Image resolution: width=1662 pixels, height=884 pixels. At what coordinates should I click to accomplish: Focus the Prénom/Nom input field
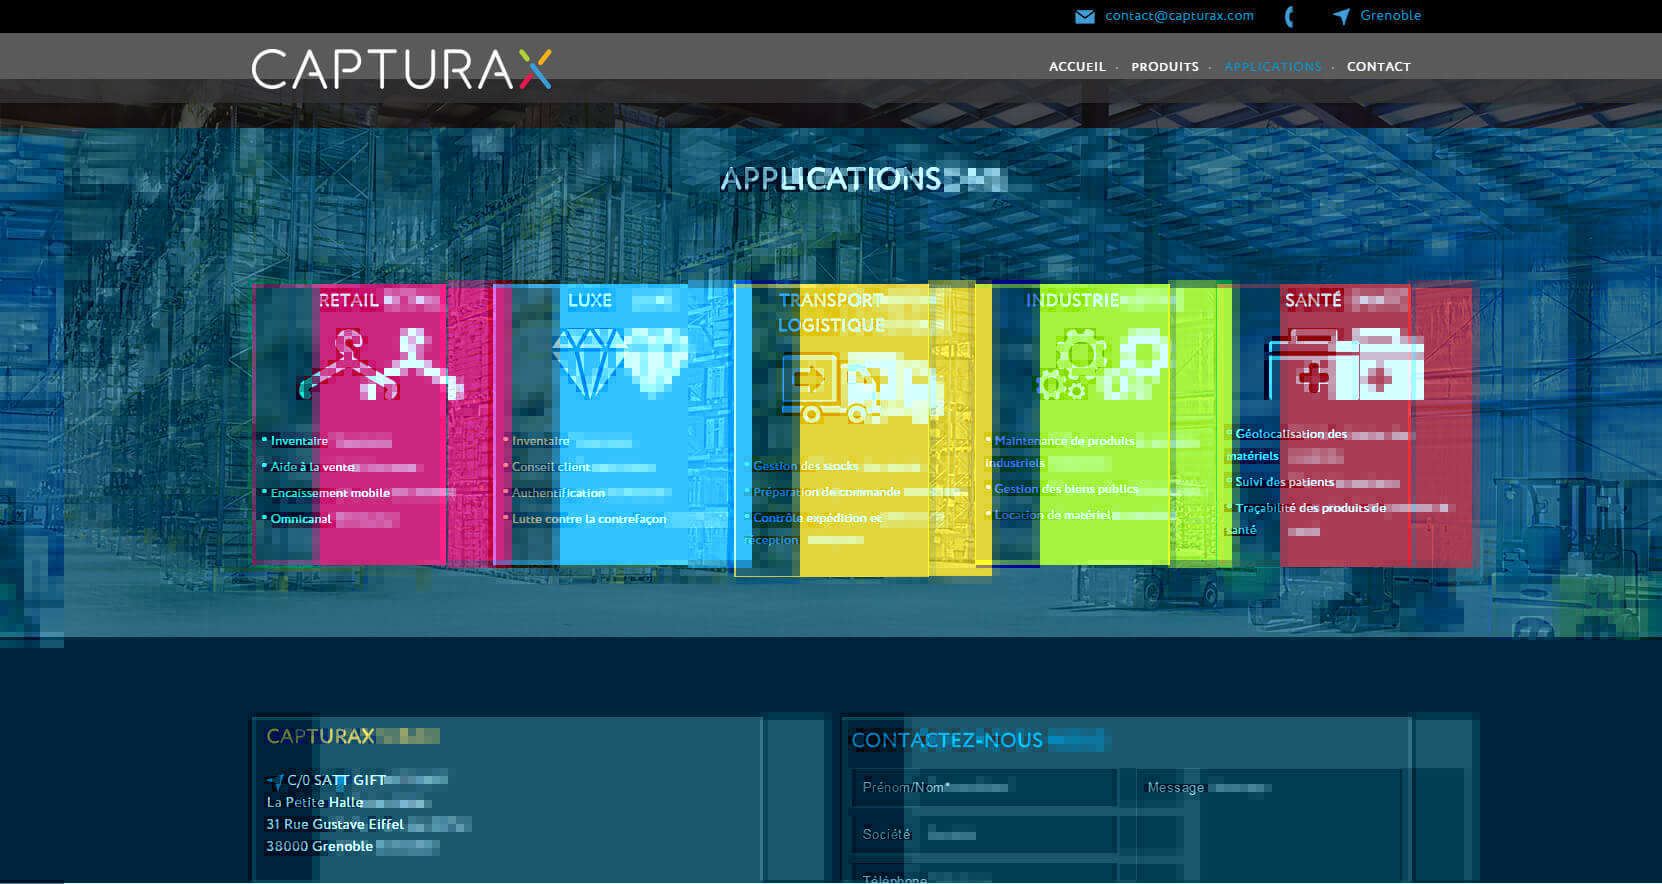coord(985,788)
